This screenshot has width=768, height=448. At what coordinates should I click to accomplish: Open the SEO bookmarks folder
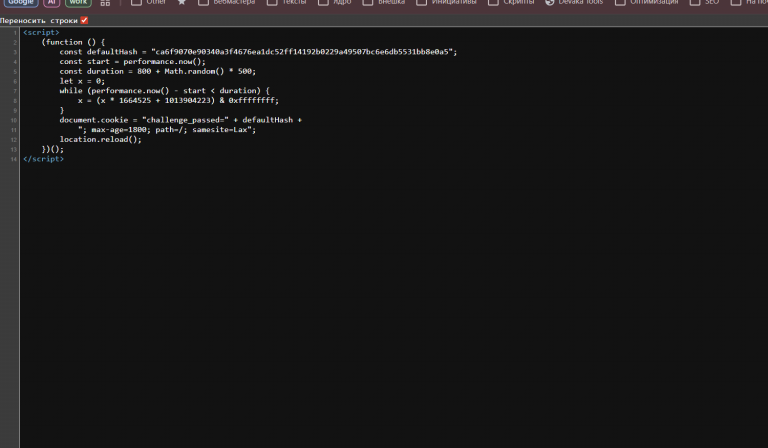point(705,2)
